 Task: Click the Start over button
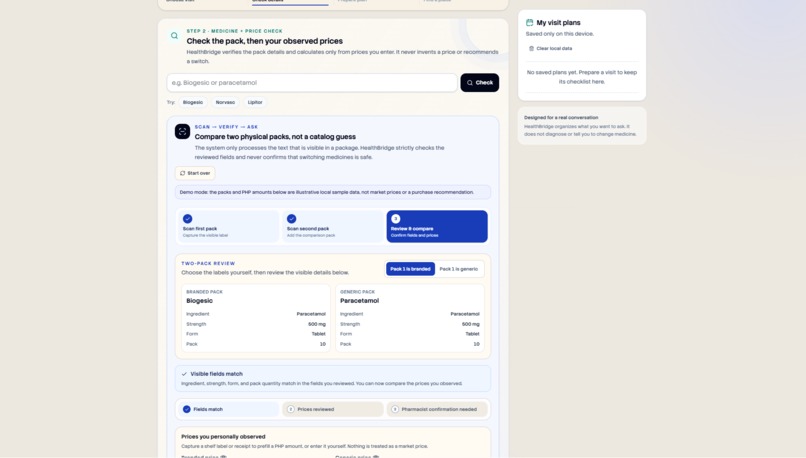[195, 173]
